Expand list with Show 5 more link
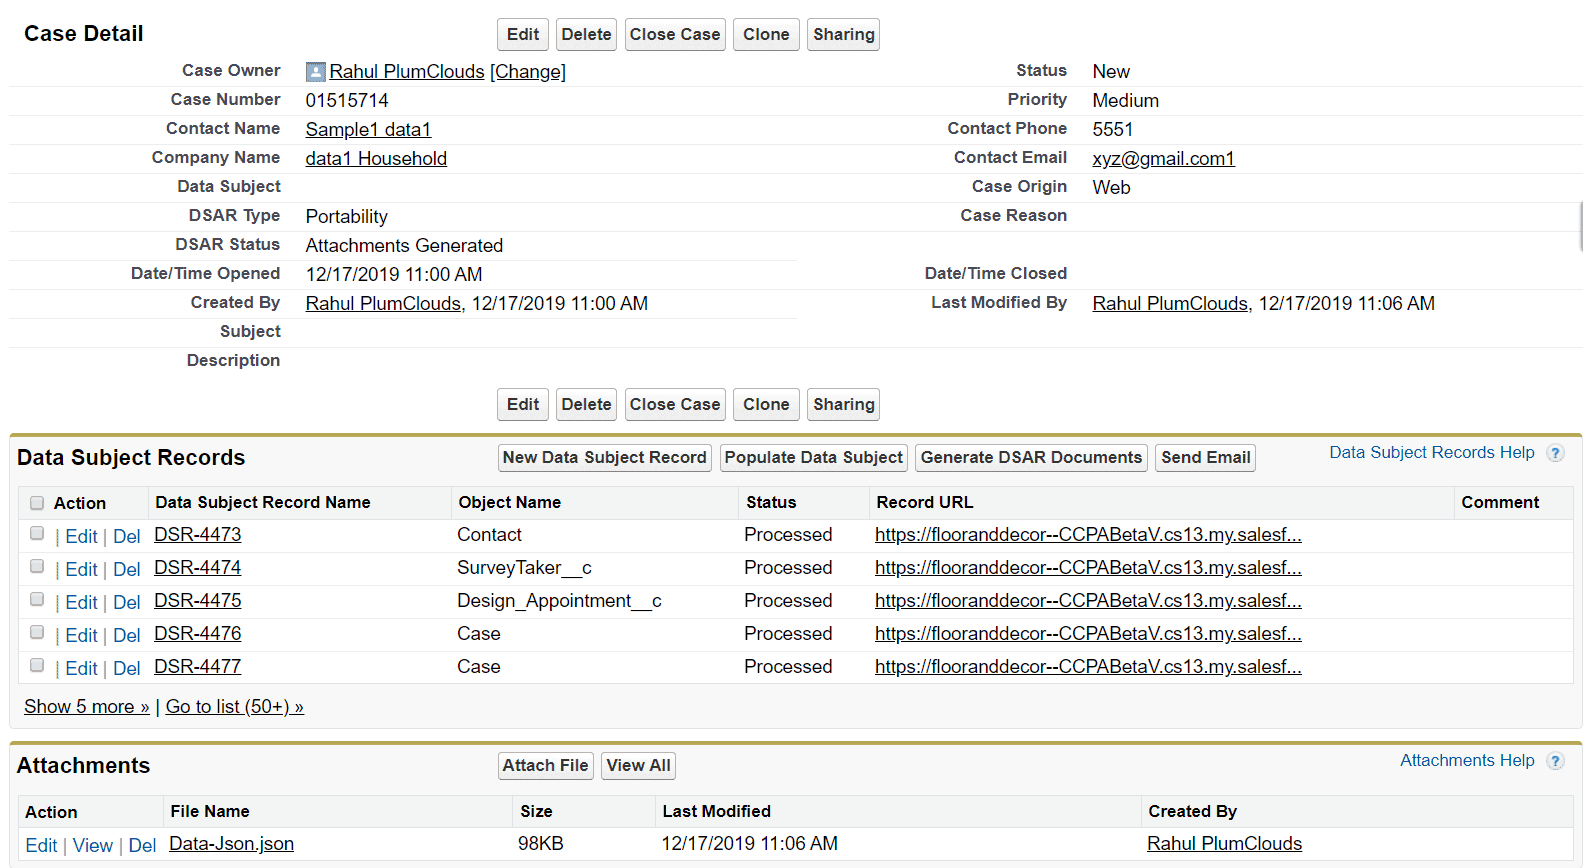Viewport: 1583px width, 868px height. pyautogui.click(x=86, y=707)
